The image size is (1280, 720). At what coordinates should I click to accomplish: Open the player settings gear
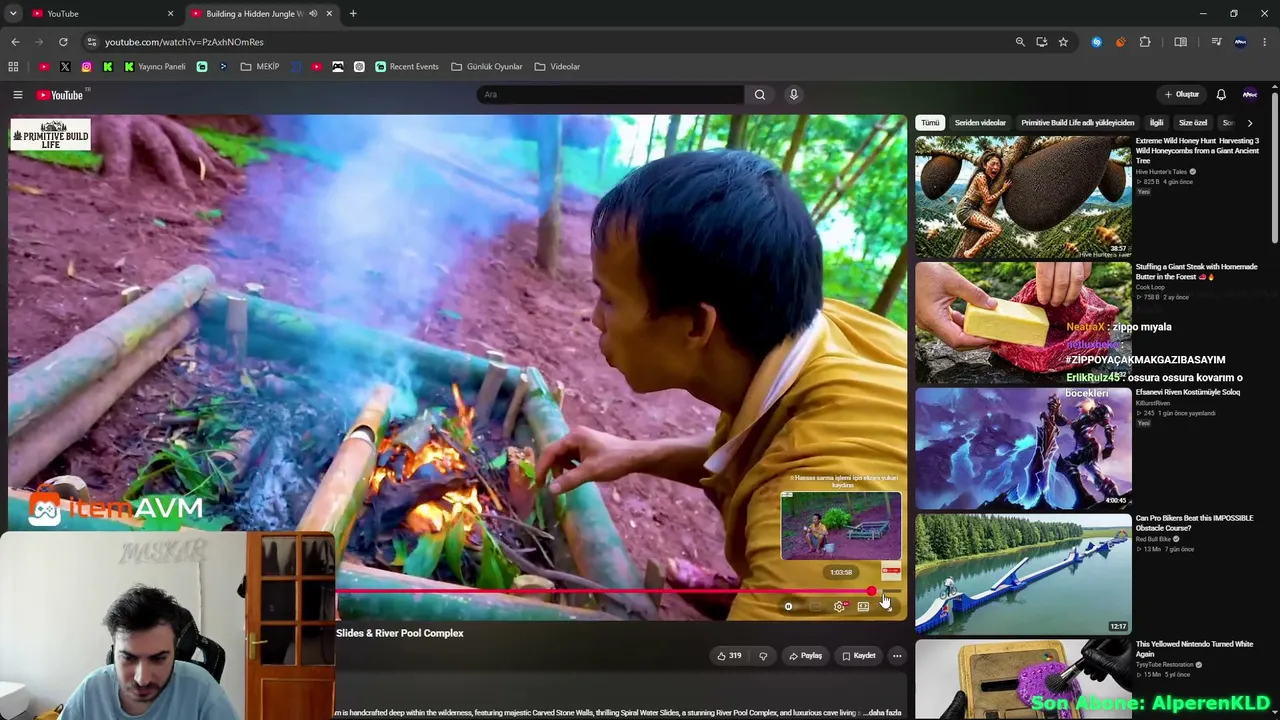click(x=839, y=607)
